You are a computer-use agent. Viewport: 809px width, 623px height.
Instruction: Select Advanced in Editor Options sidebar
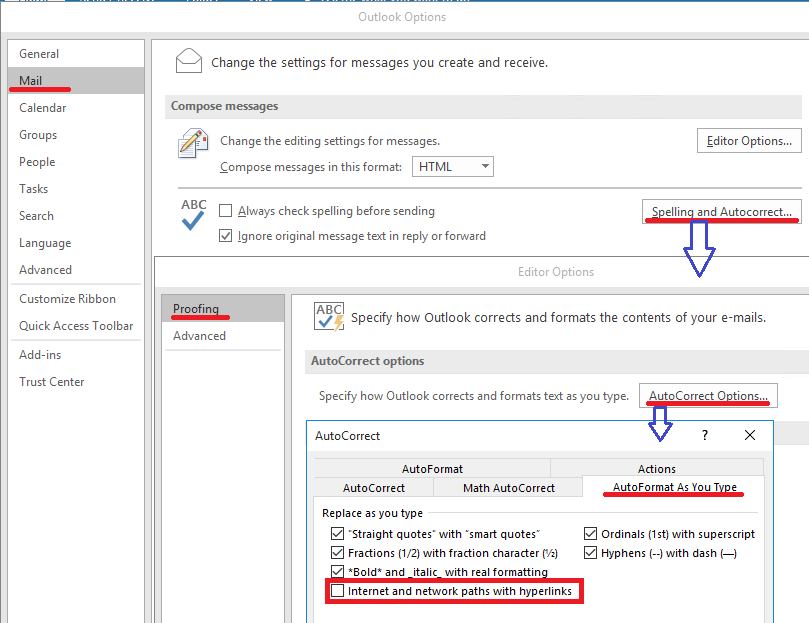(223, 336)
